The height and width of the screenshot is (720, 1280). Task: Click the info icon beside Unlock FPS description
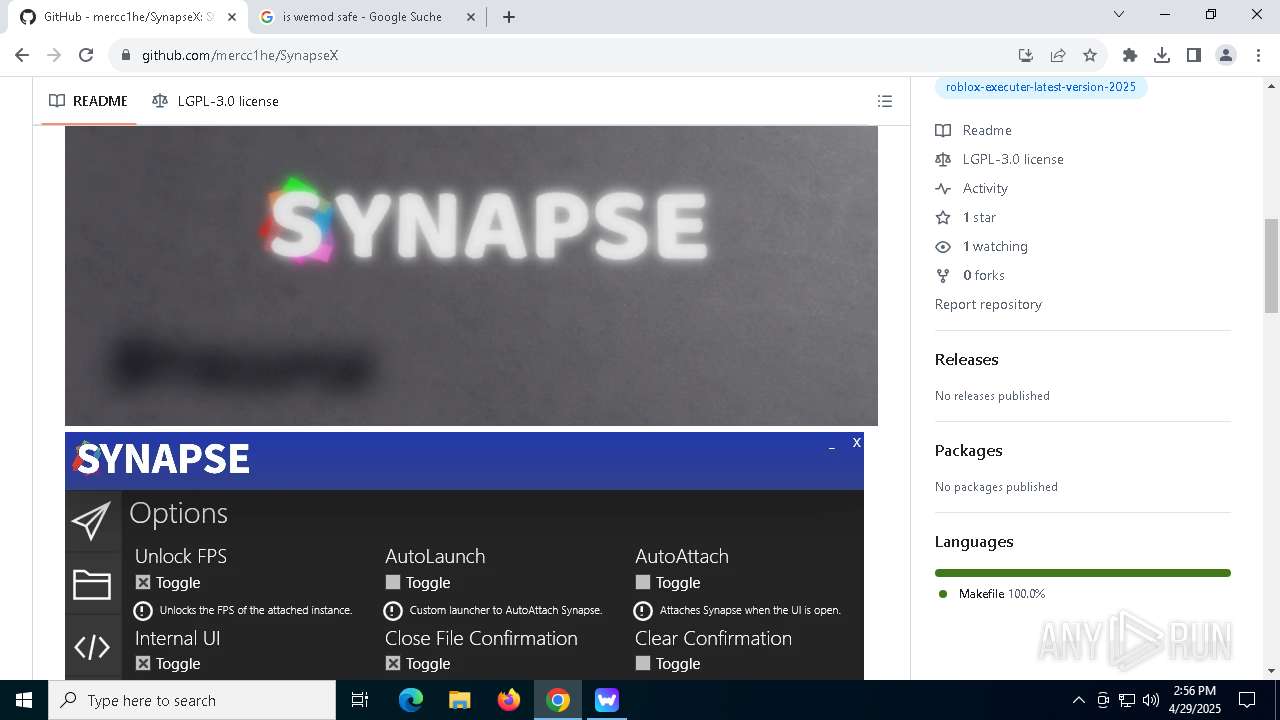[143, 610]
